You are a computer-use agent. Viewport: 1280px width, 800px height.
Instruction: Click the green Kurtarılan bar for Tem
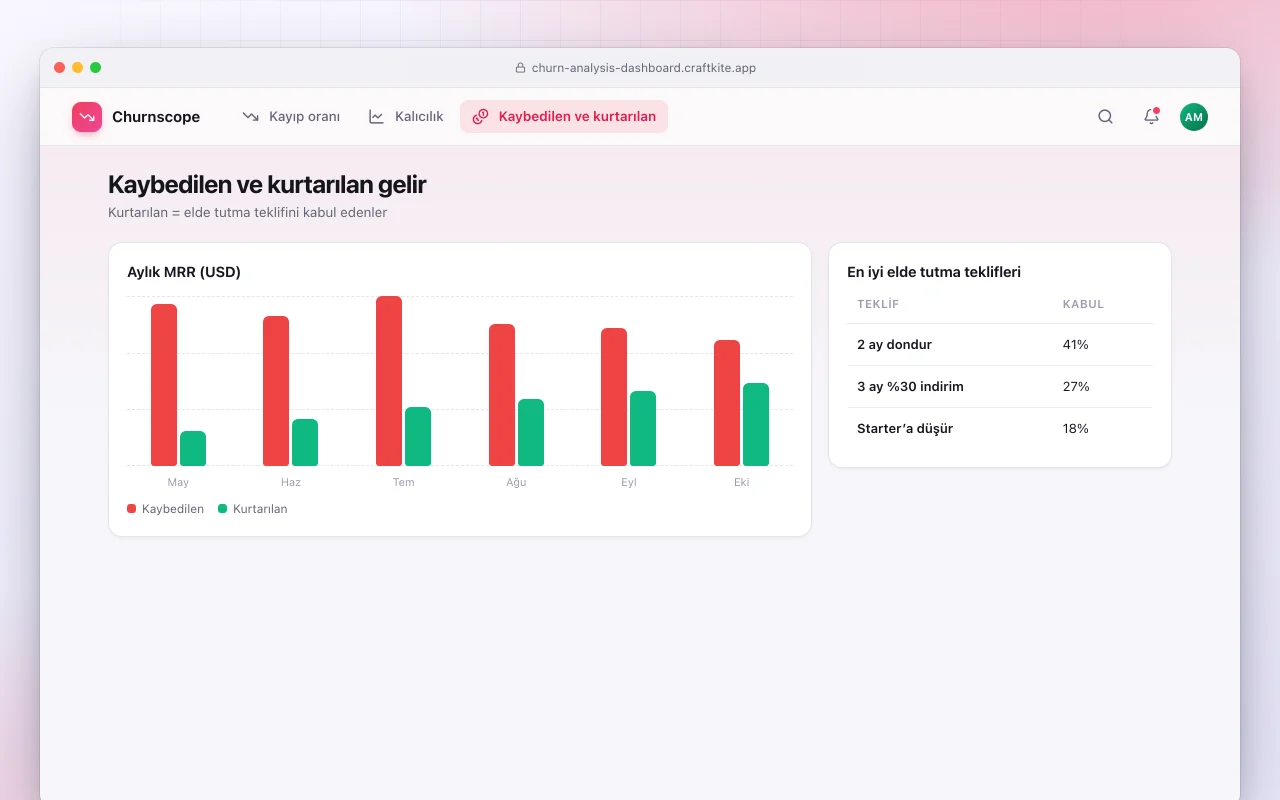click(418, 437)
